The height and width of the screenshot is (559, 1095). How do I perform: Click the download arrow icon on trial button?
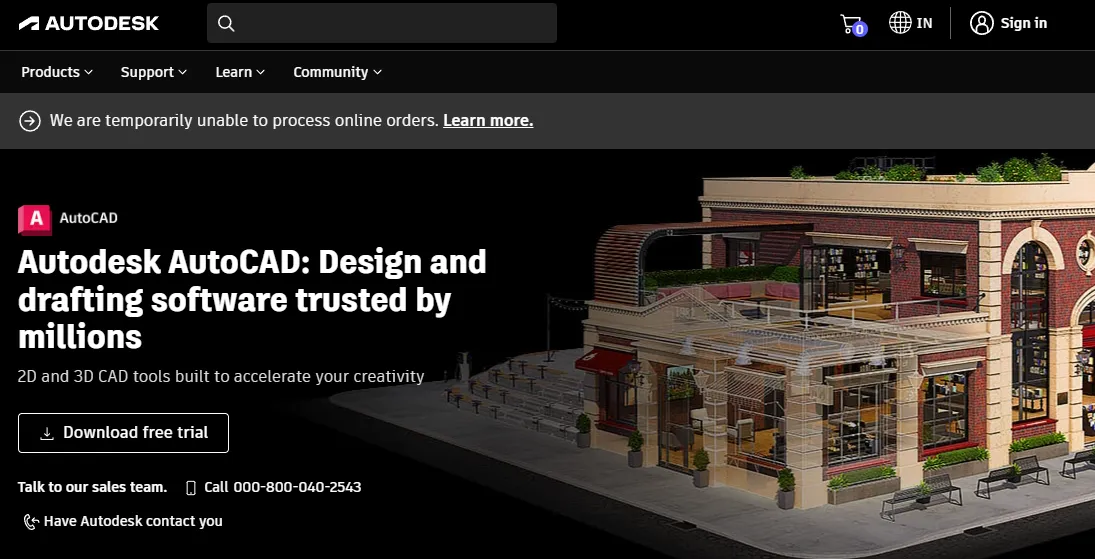pos(47,433)
